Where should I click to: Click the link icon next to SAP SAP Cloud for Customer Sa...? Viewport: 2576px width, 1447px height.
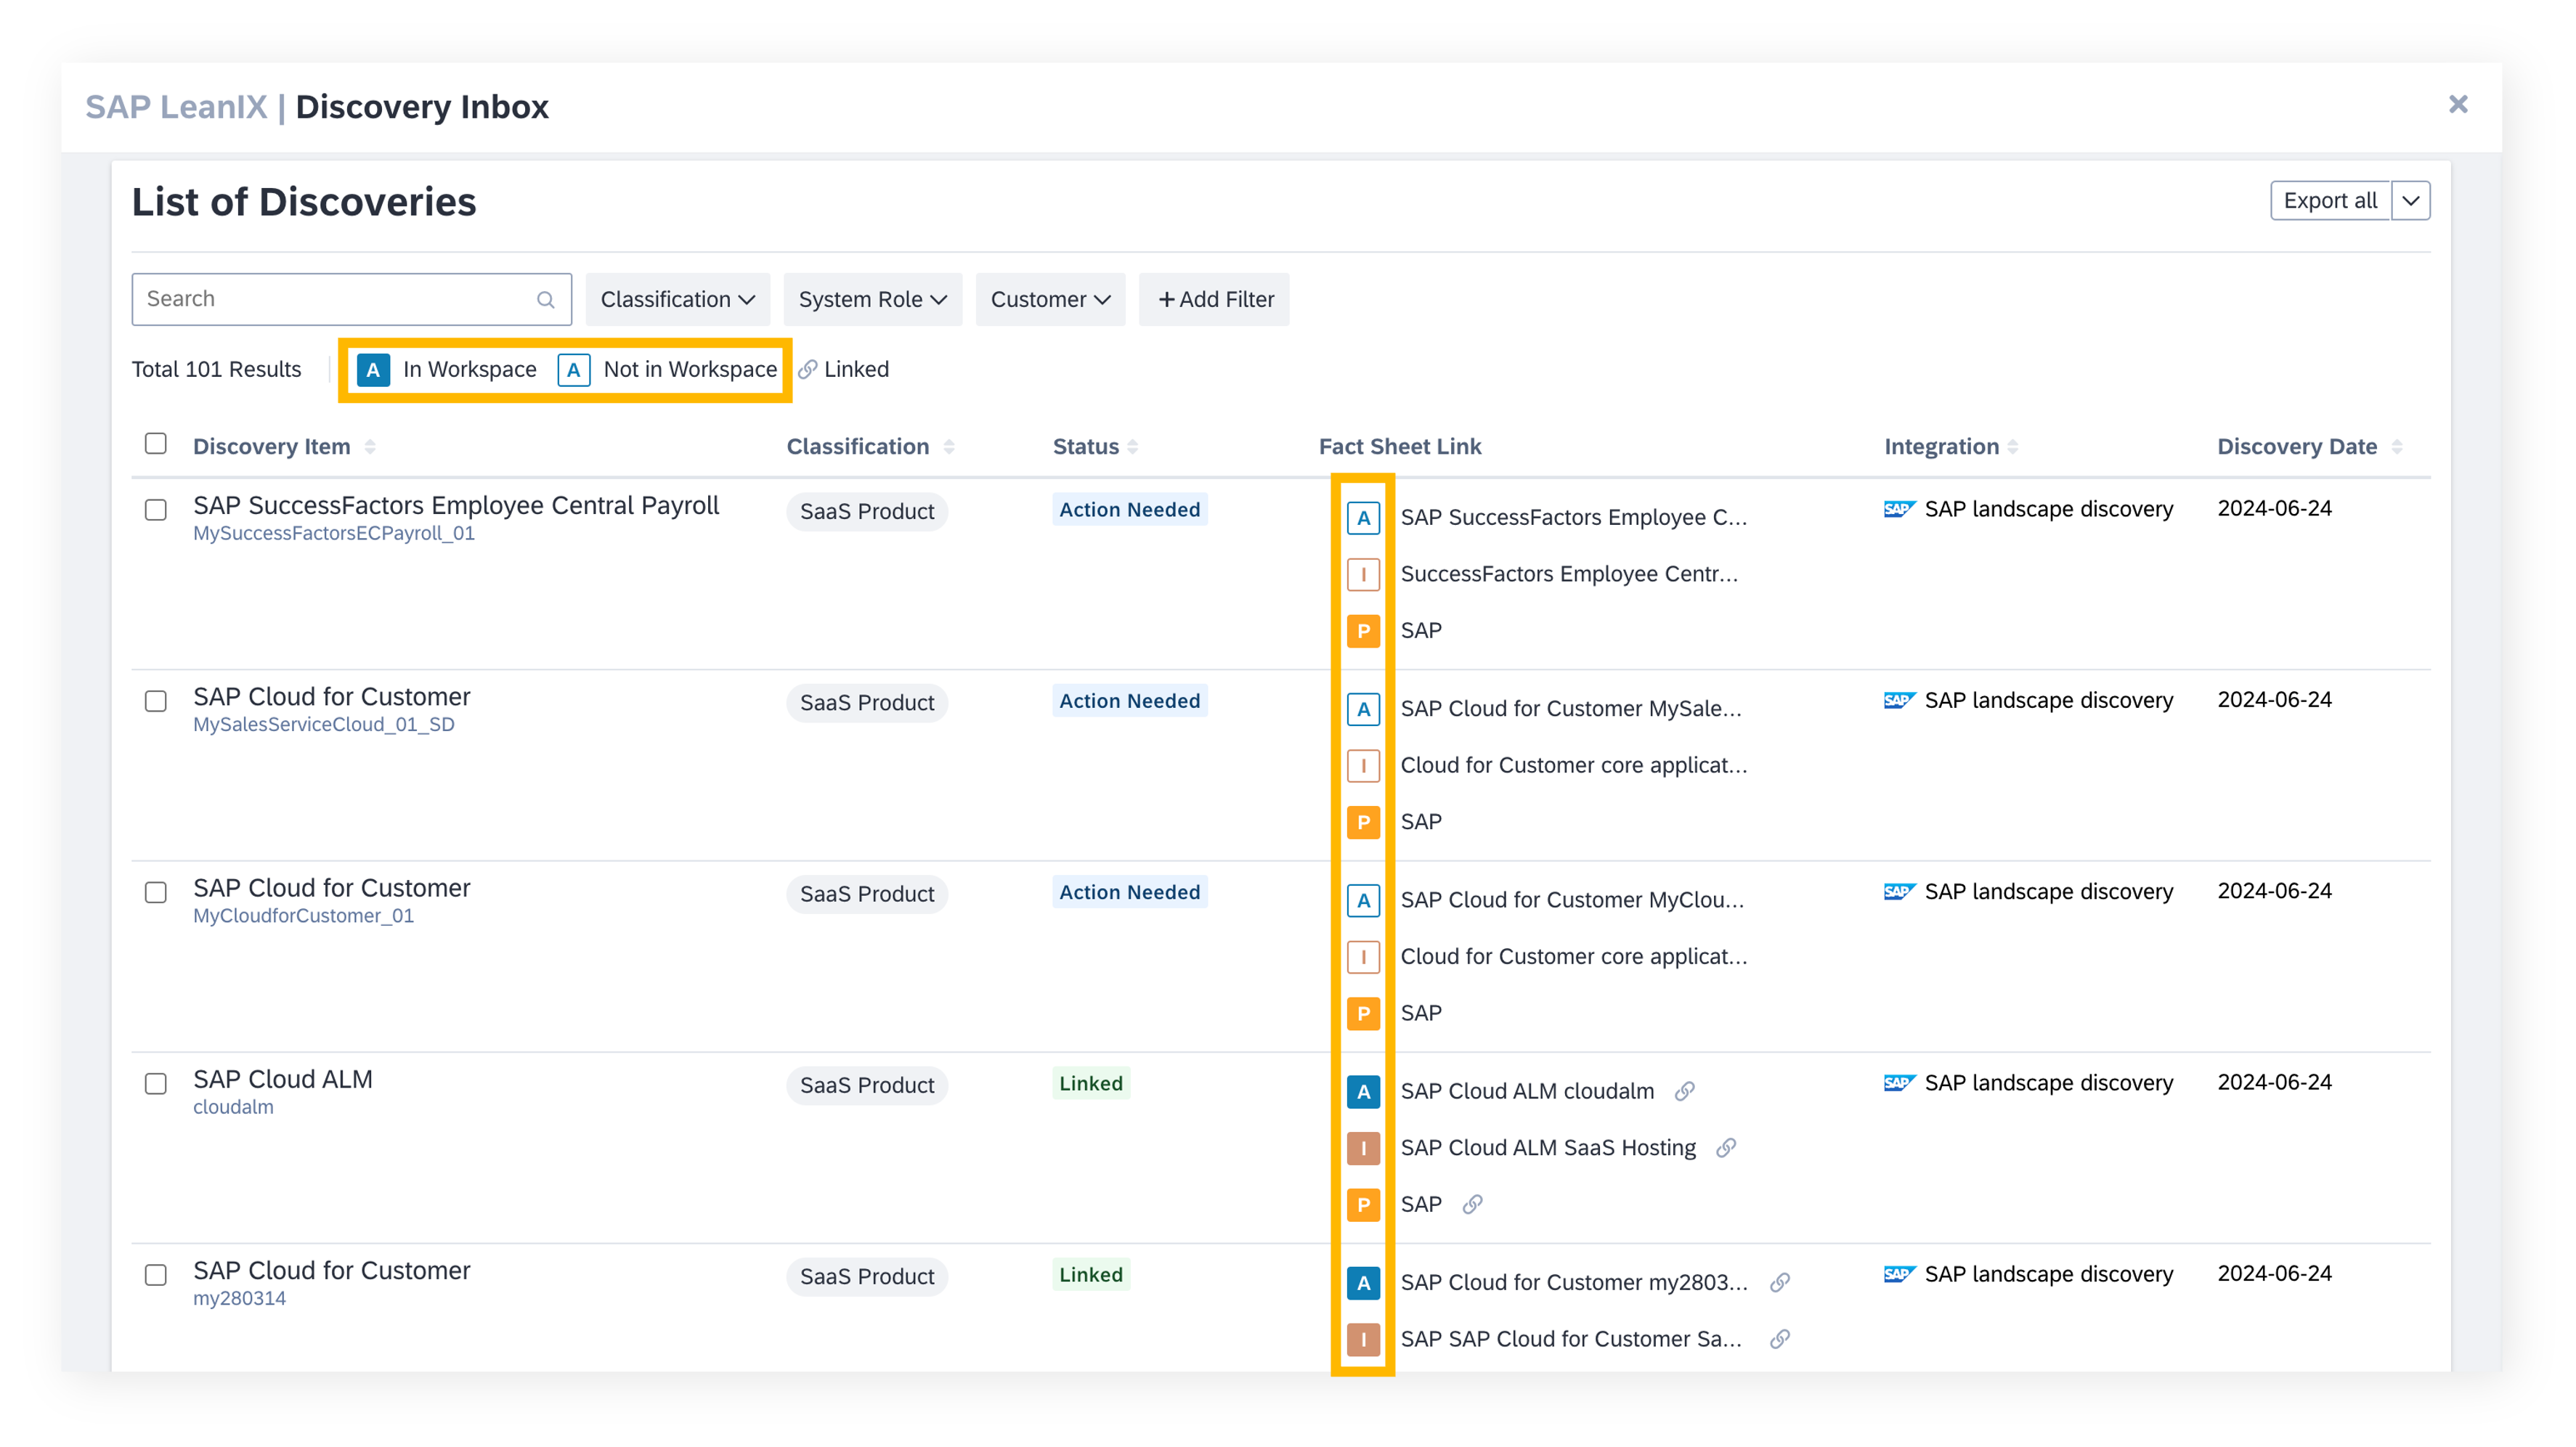click(1780, 1339)
